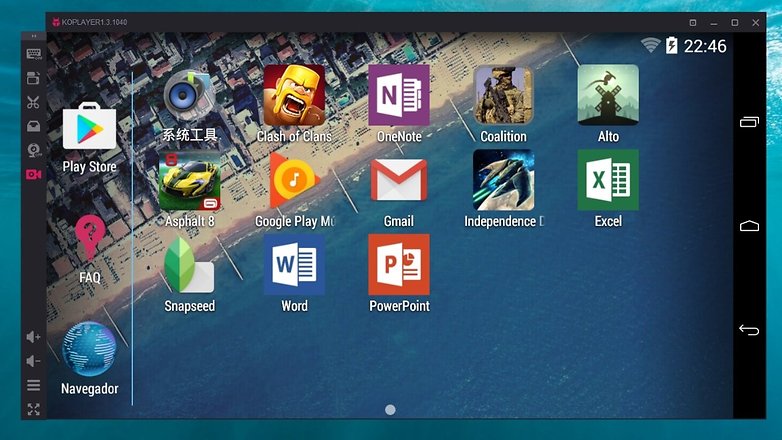The width and height of the screenshot is (782, 440).
Task: Open the 系统工具 system tools folder
Action: 189,95
